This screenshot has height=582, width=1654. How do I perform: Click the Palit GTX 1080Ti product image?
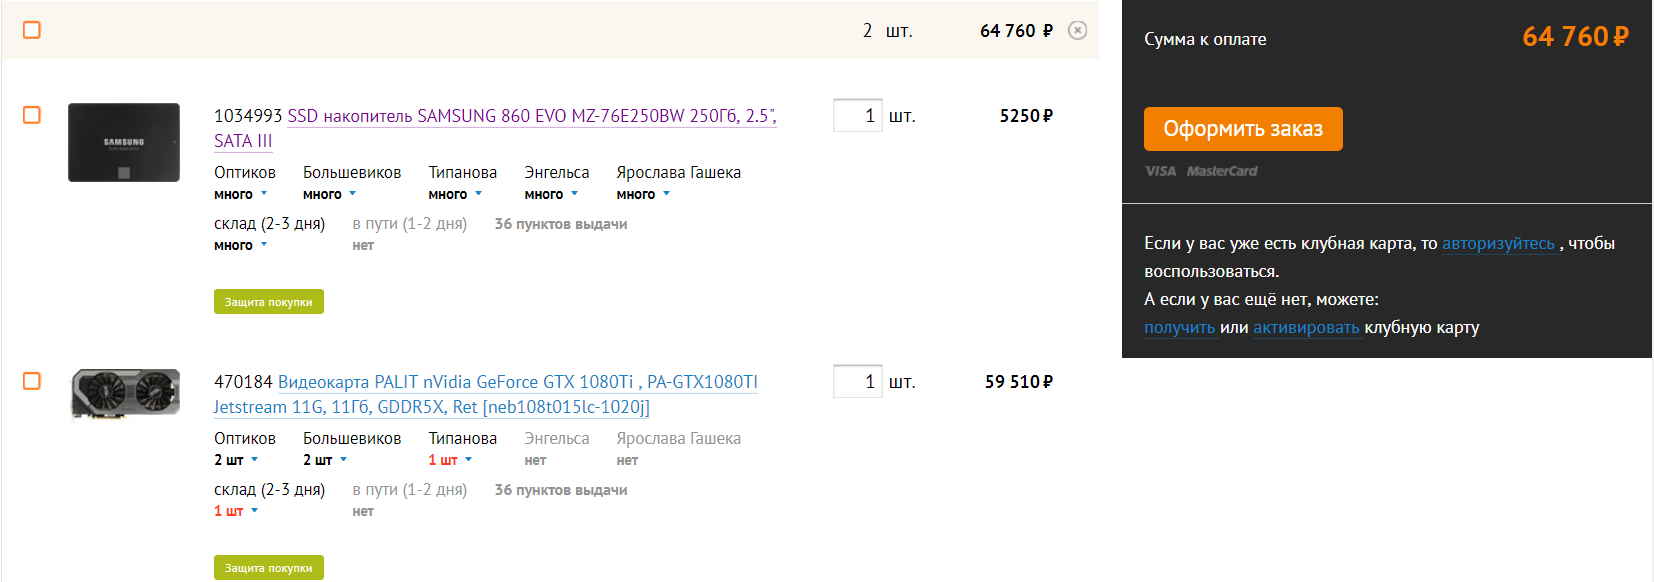click(125, 393)
